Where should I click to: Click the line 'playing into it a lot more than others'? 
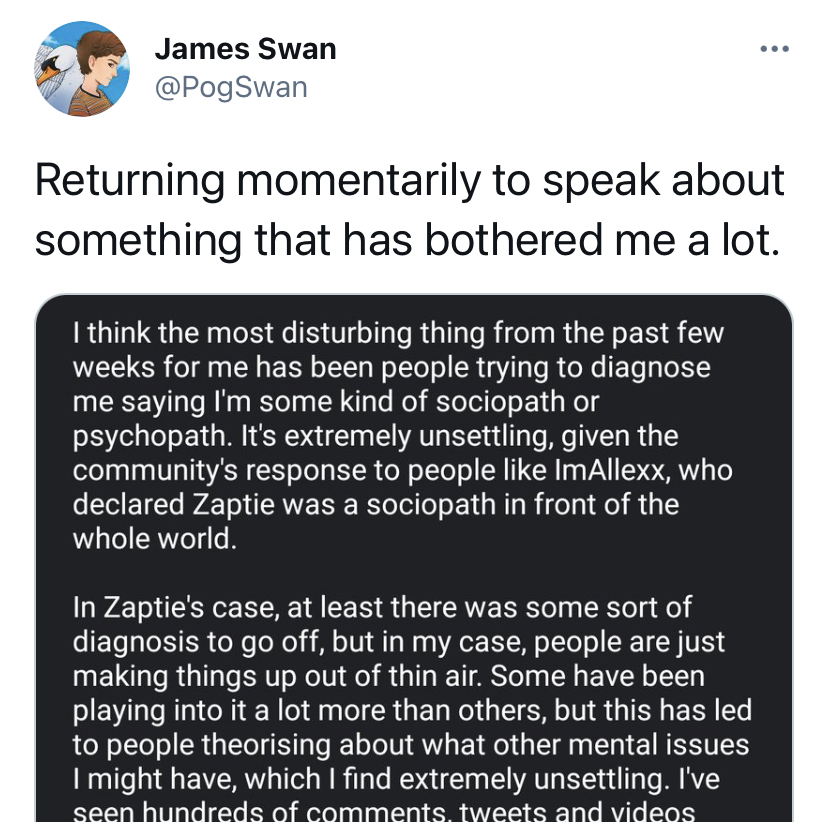coord(412,710)
